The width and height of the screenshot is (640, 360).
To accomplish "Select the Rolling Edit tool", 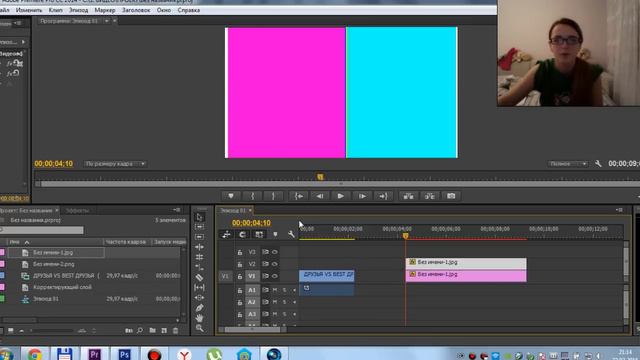I will click(x=199, y=247).
